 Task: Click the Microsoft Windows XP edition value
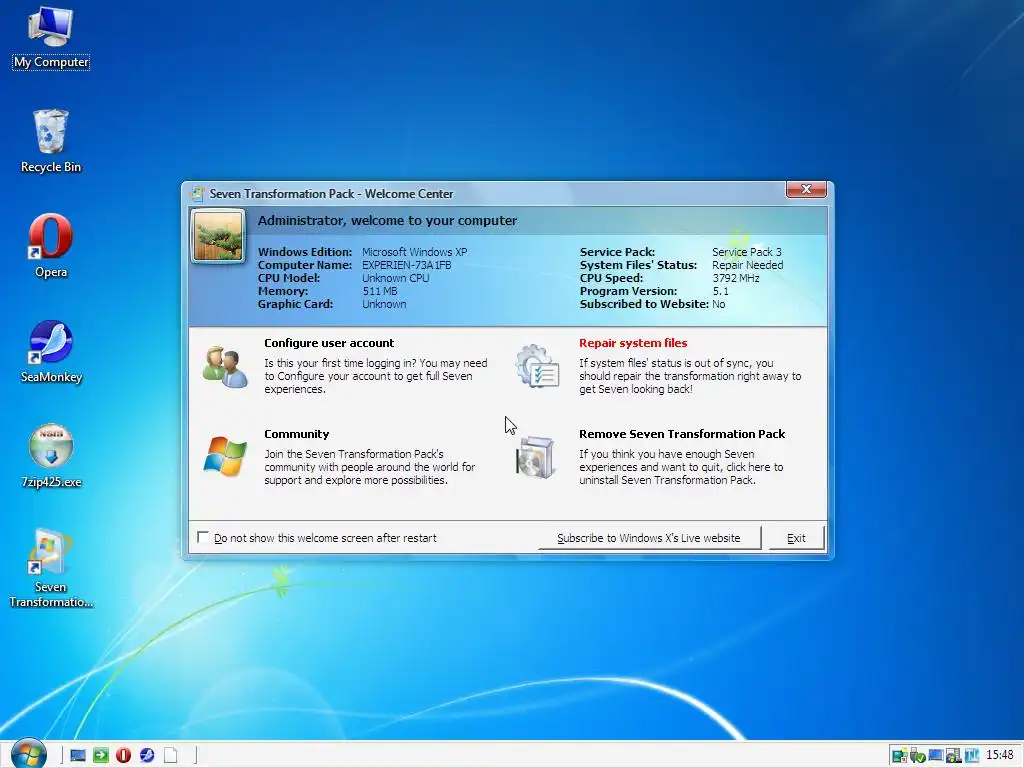tap(414, 252)
